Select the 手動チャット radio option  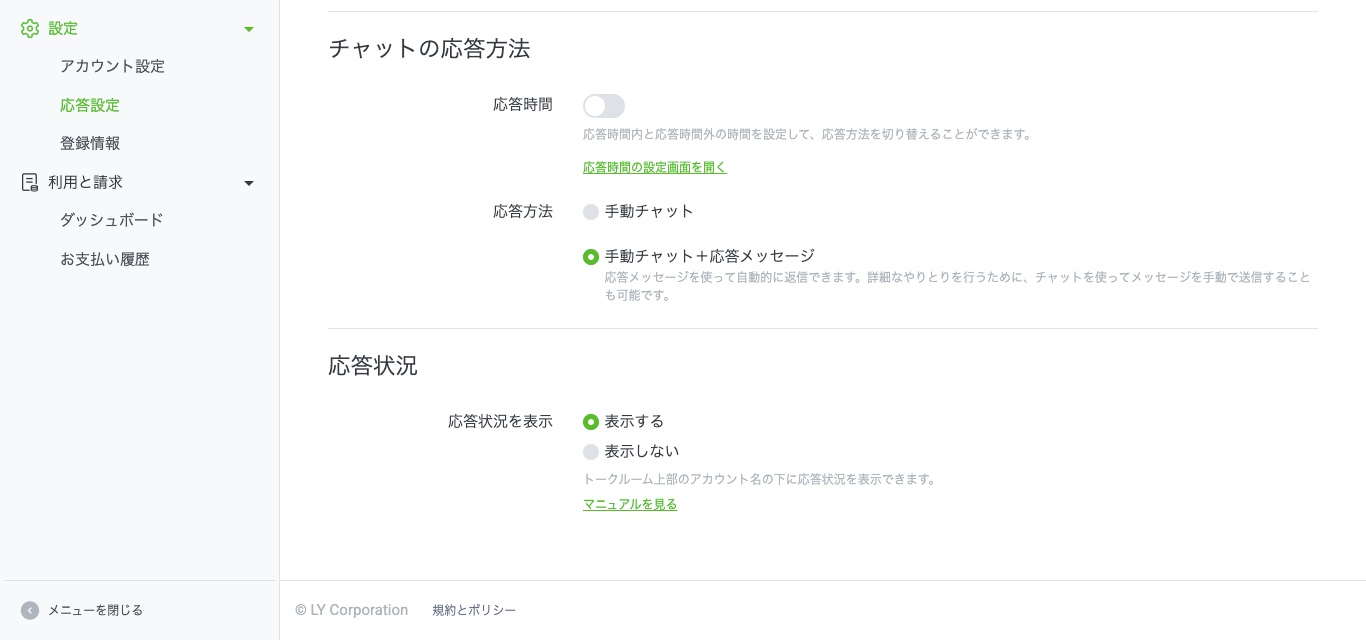click(x=591, y=212)
